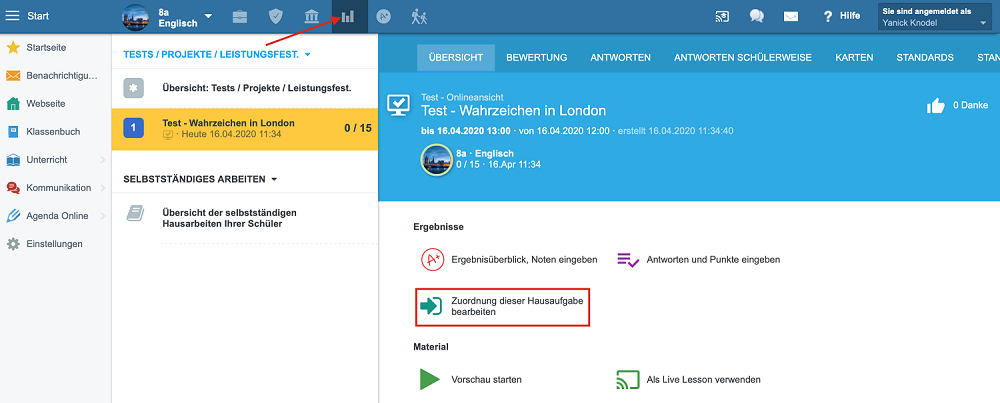
Task: Switch to the Karten tab
Action: pyautogui.click(x=854, y=57)
